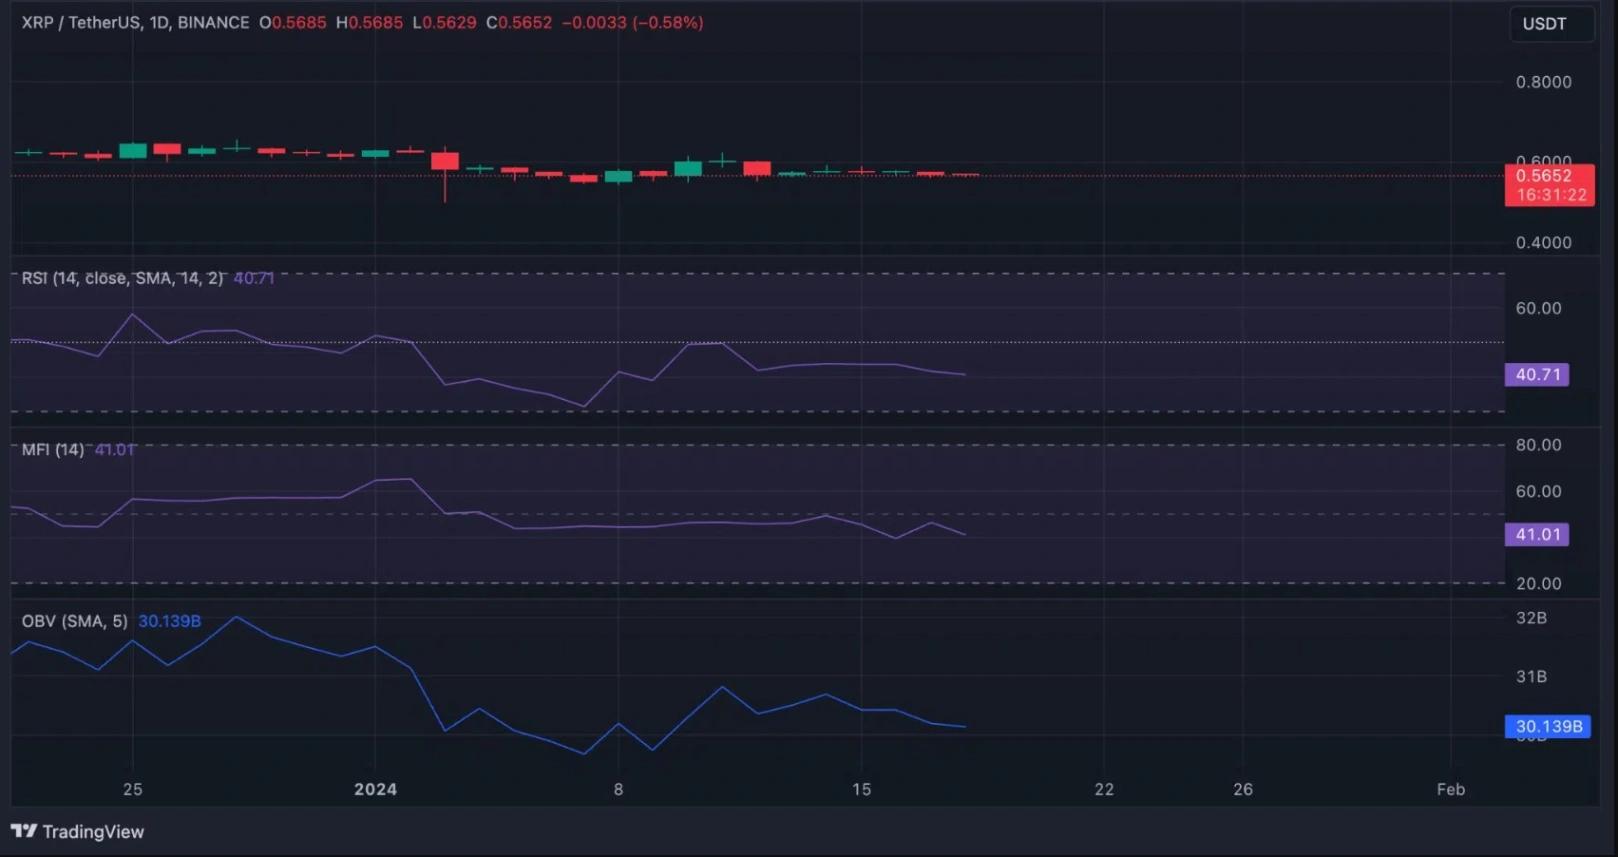This screenshot has width=1618, height=857.
Task: Click the close value C0.5652 in header
Action: [519, 22]
